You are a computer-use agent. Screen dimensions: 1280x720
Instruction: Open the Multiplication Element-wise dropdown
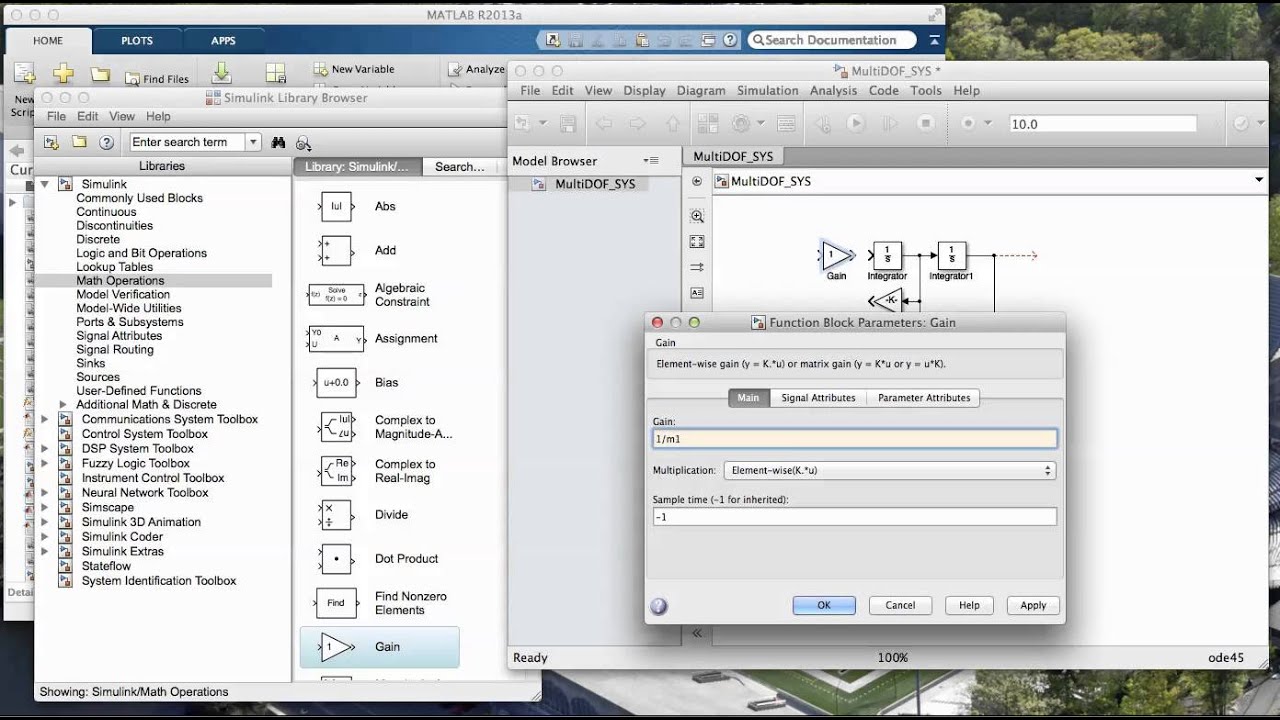[x=890, y=470]
